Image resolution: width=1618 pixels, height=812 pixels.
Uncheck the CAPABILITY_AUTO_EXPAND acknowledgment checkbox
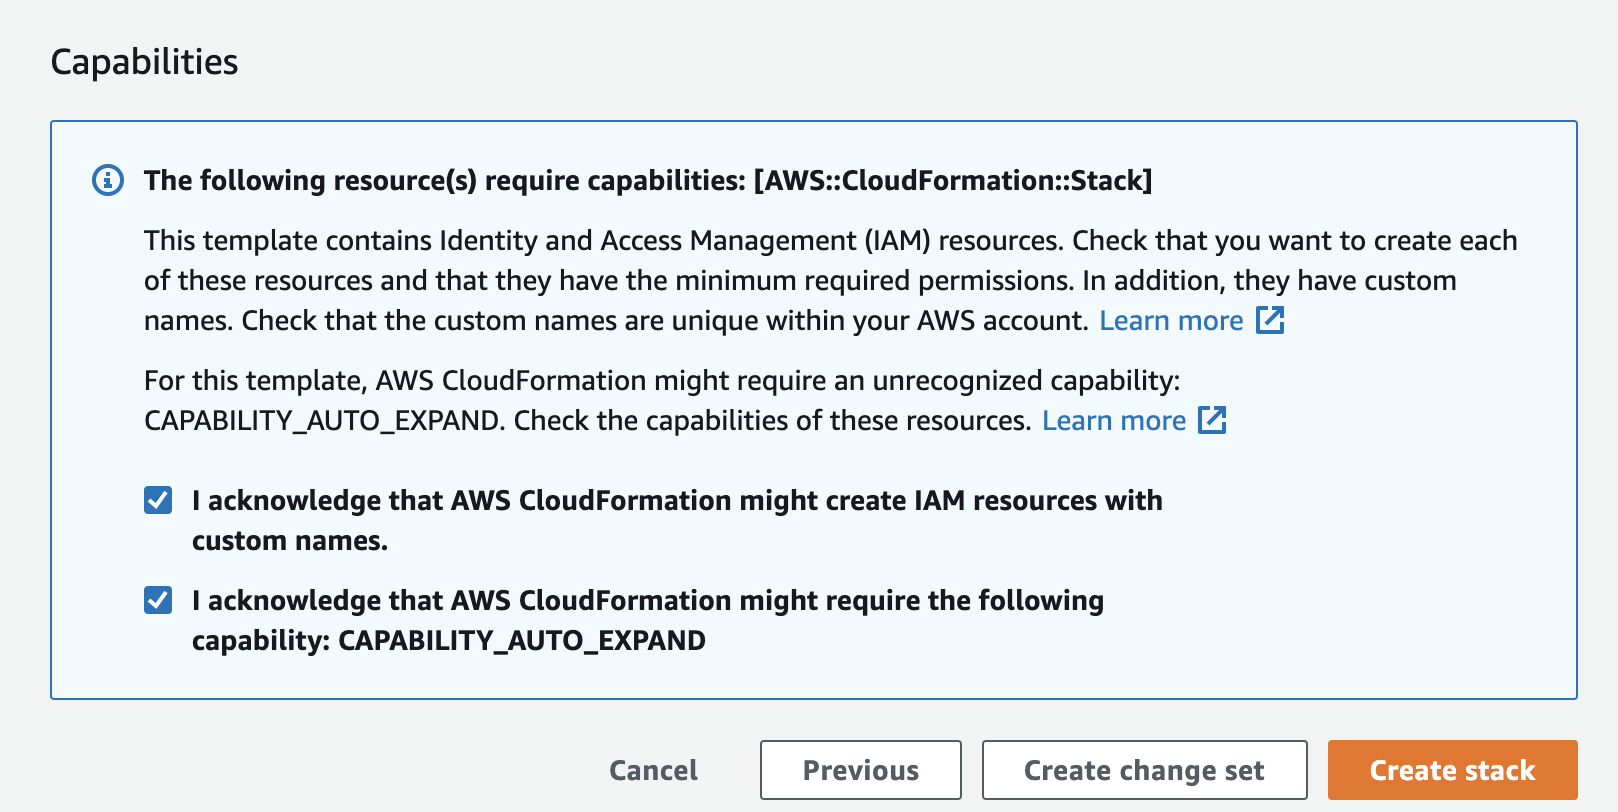coord(158,600)
